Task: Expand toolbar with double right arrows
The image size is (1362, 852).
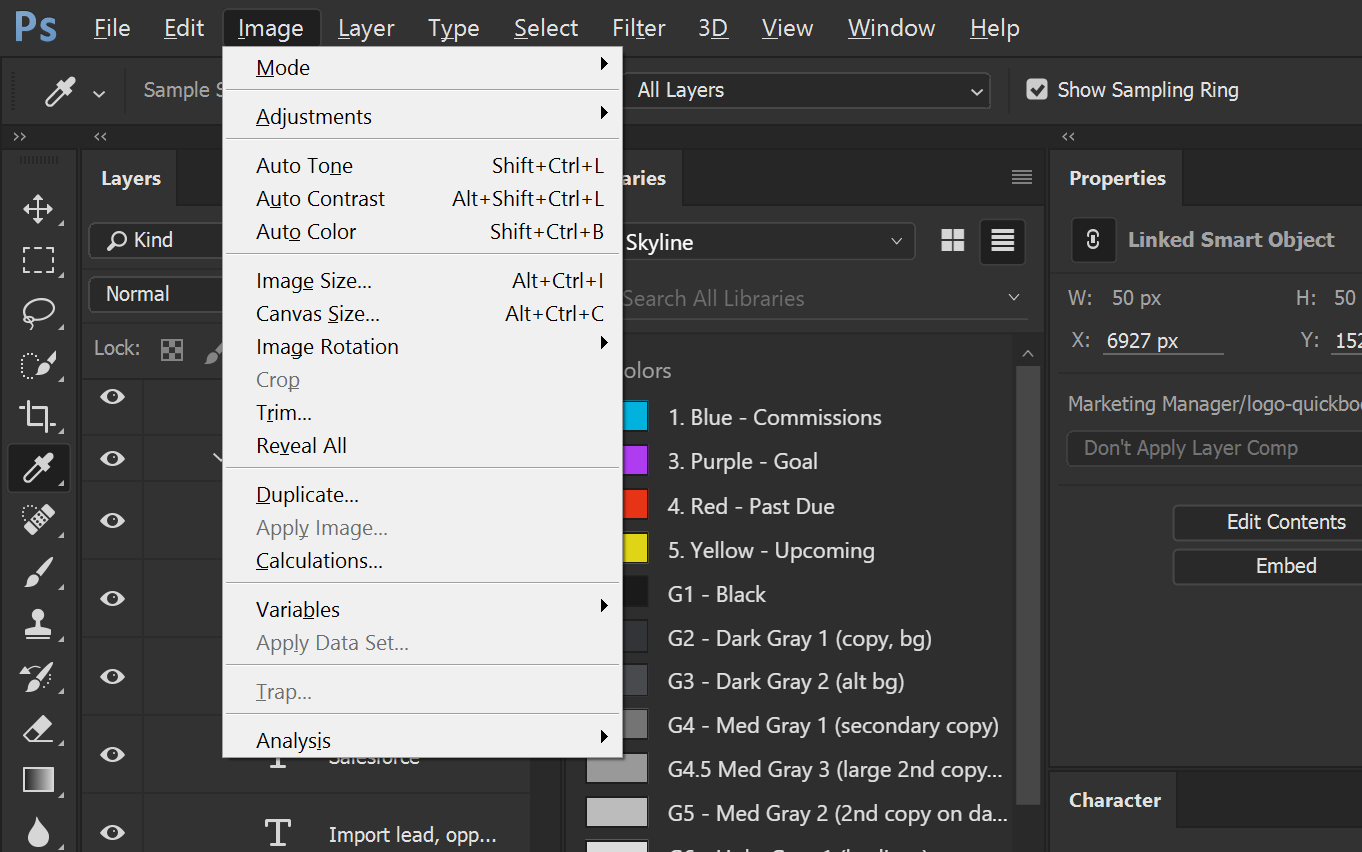Action: pos(20,136)
